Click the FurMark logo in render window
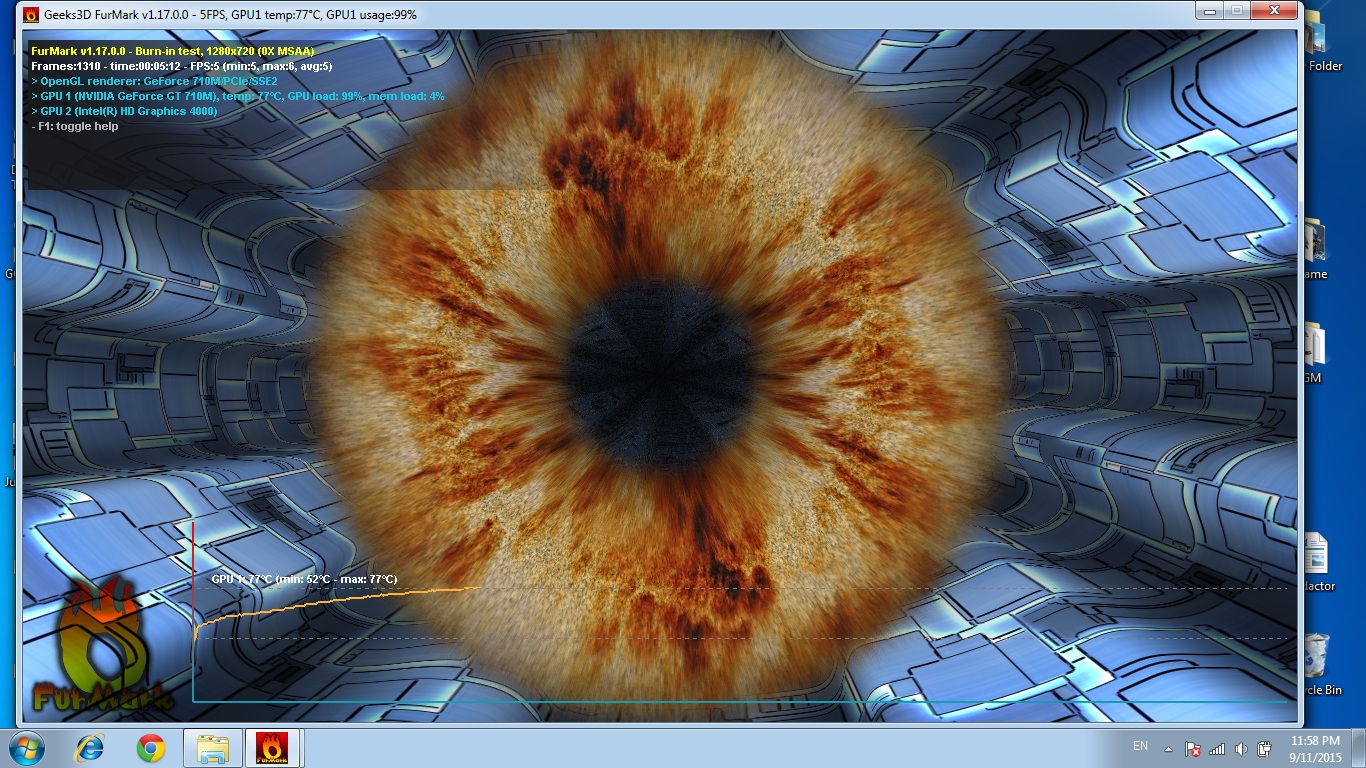Screen dimensions: 1366x768 tap(102, 645)
